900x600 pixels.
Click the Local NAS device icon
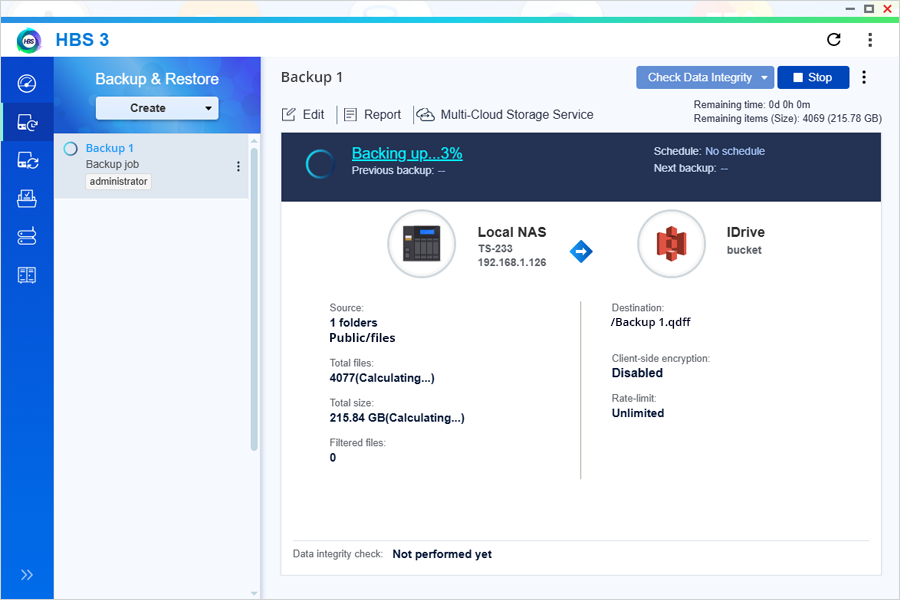click(422, 243)
